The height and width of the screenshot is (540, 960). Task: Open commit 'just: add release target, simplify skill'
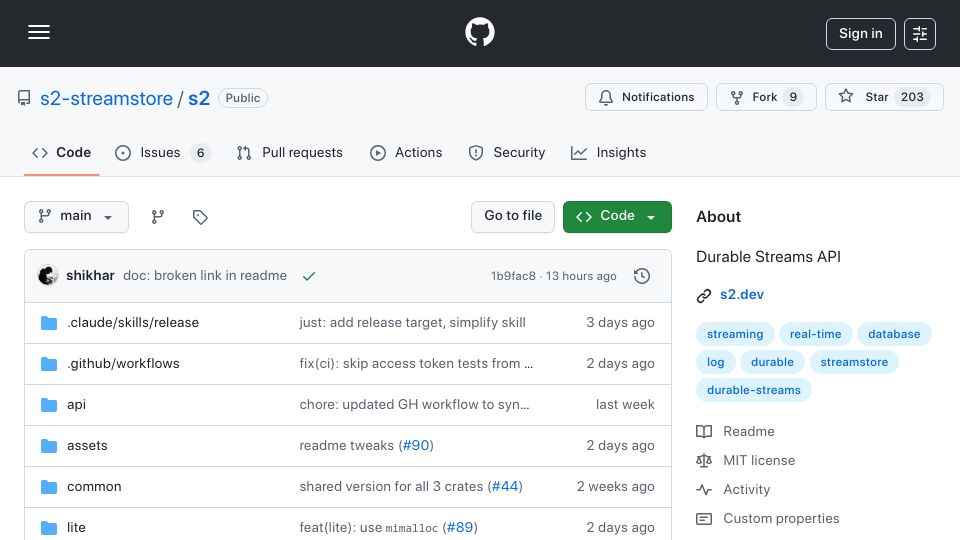[412, 323]
